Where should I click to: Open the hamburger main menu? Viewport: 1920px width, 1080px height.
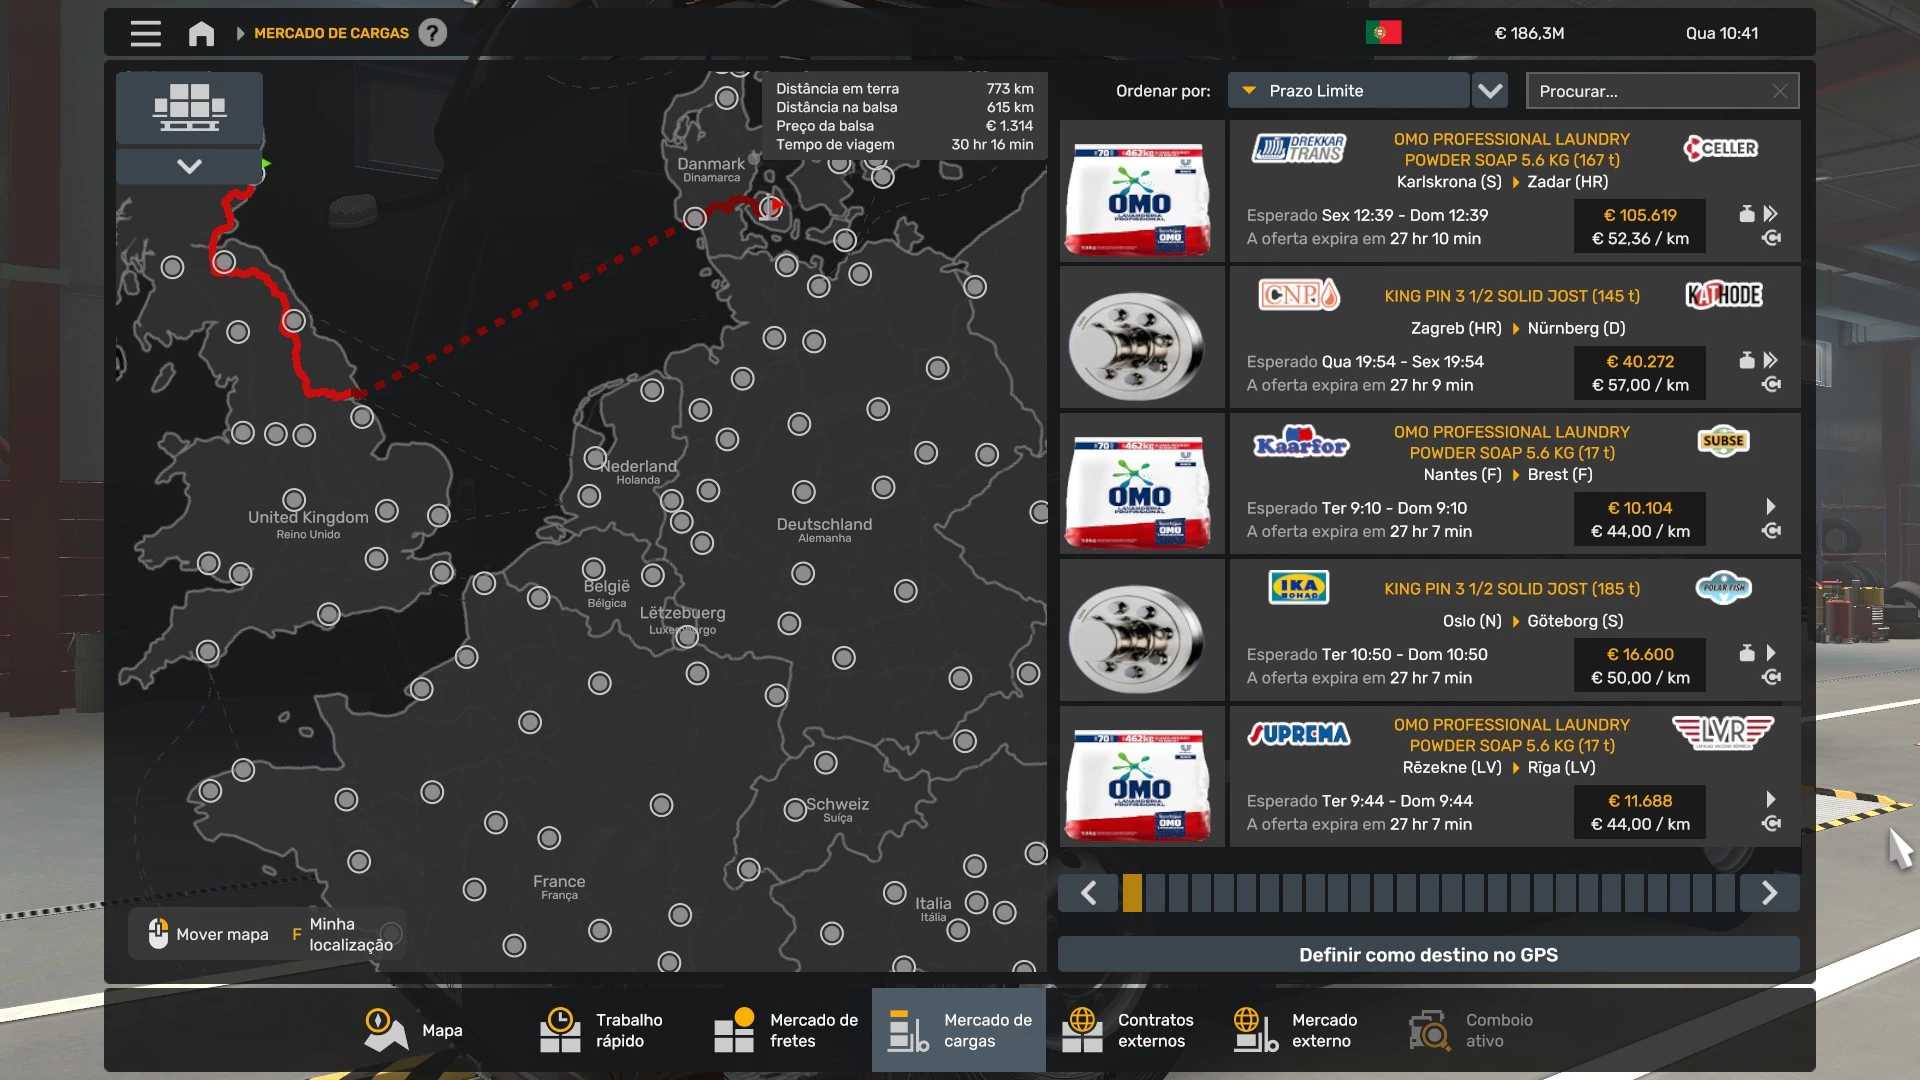pyautogui.click(x=145, y=33)
